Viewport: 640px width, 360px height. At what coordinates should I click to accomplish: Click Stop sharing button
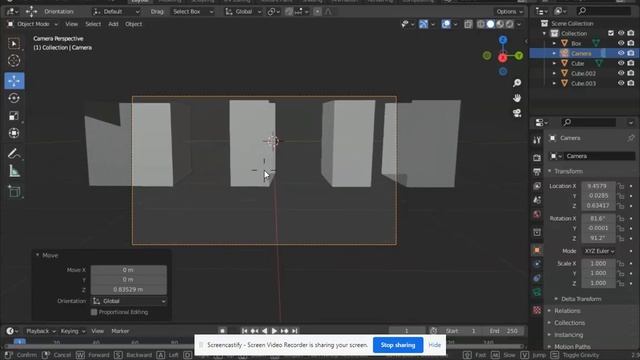tap(398, 345)
